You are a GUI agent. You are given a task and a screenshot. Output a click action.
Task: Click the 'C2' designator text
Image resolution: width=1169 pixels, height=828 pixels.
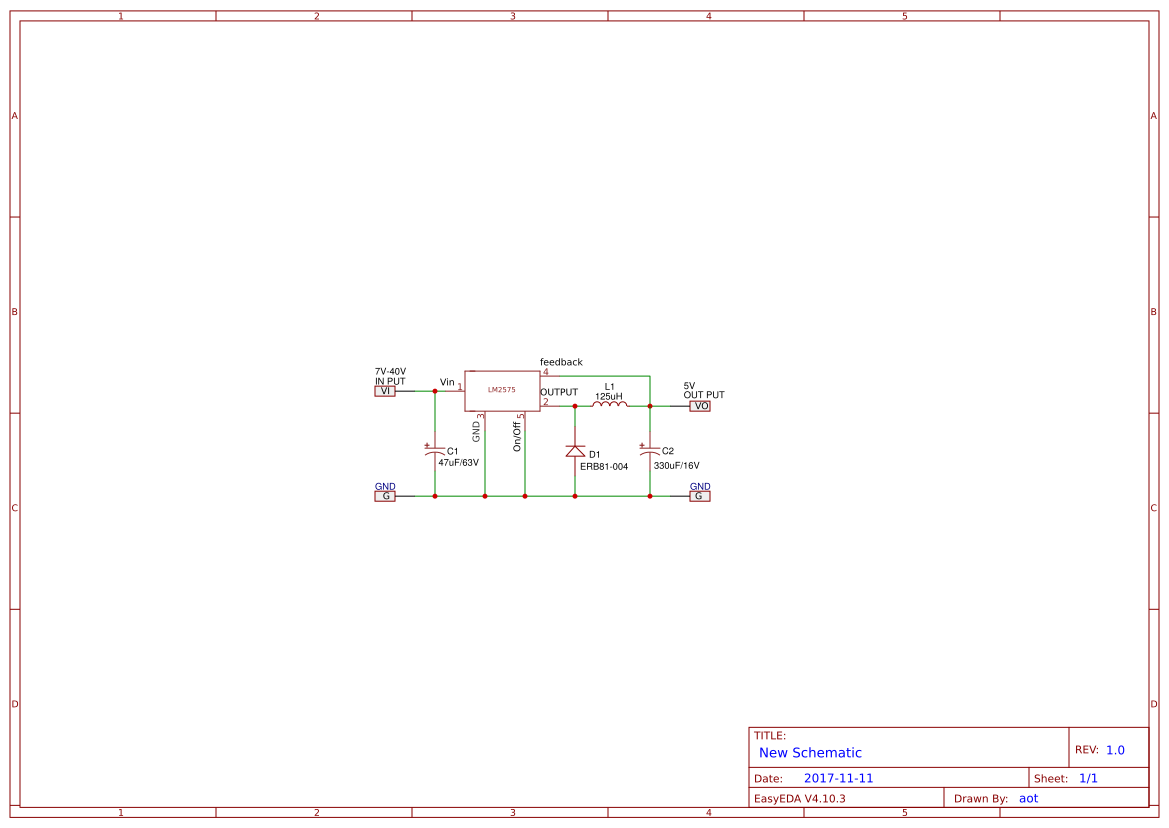[x=668, y=451]
